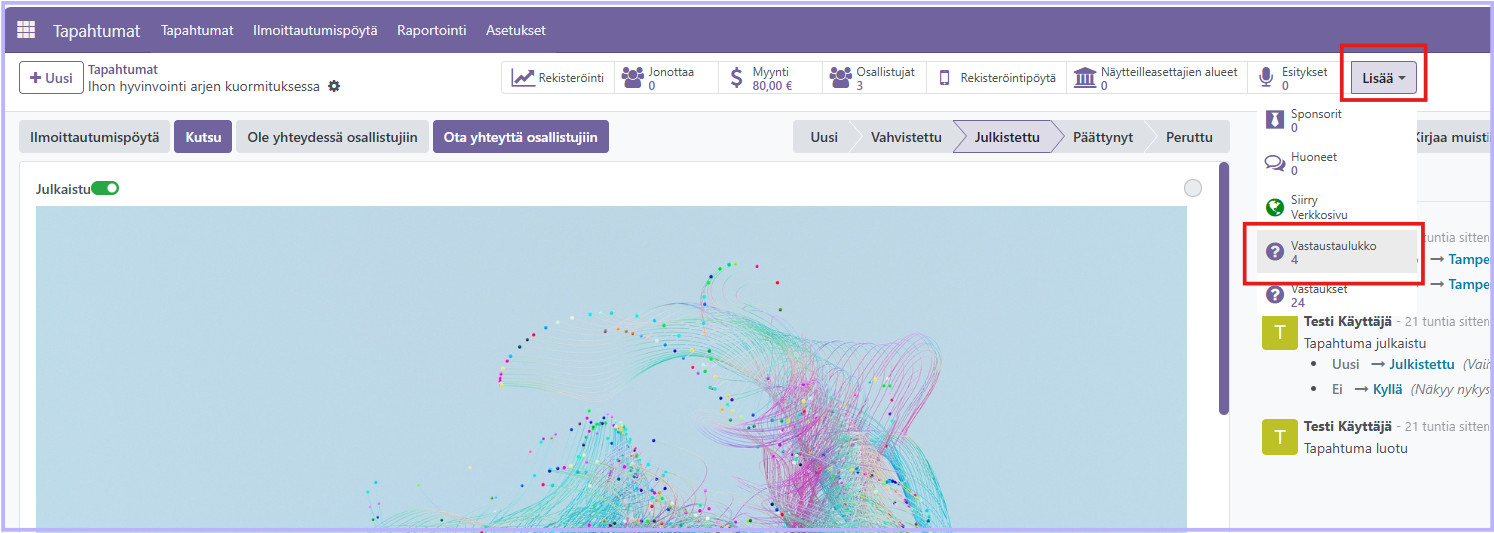The image size is (1494, 533).
Task: Set status to Päättynyt stage
Action: coord(1102,137)
